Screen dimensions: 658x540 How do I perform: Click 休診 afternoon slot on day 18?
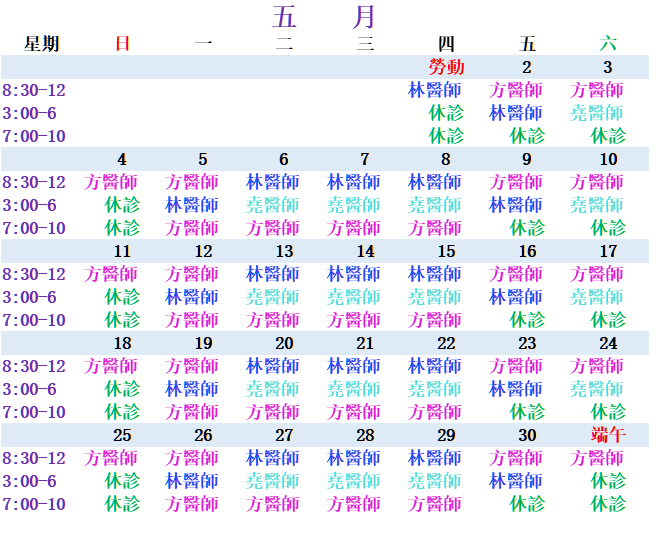pyautogui.click(x=122, y=389)
